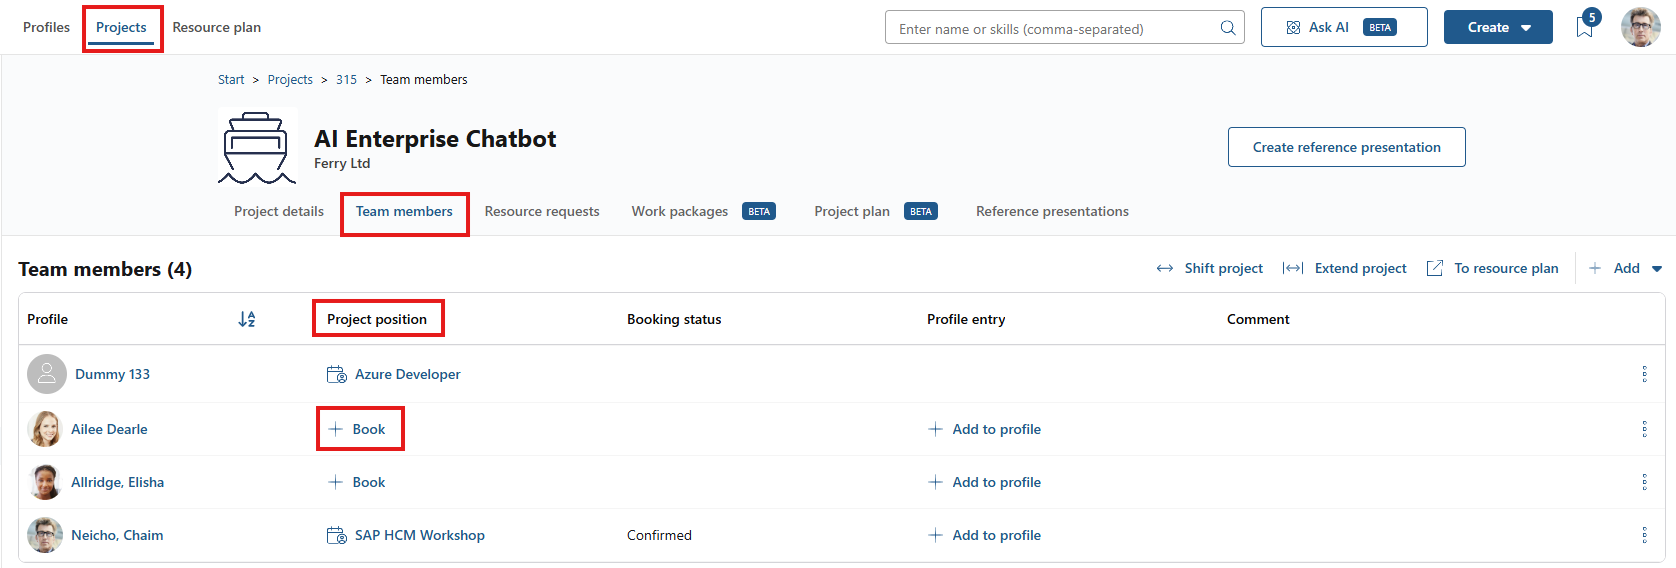Click Create reference presentation button
Image resolution: width=1676 pixels, height=568 pixels.
click(x=1347, y=147)
